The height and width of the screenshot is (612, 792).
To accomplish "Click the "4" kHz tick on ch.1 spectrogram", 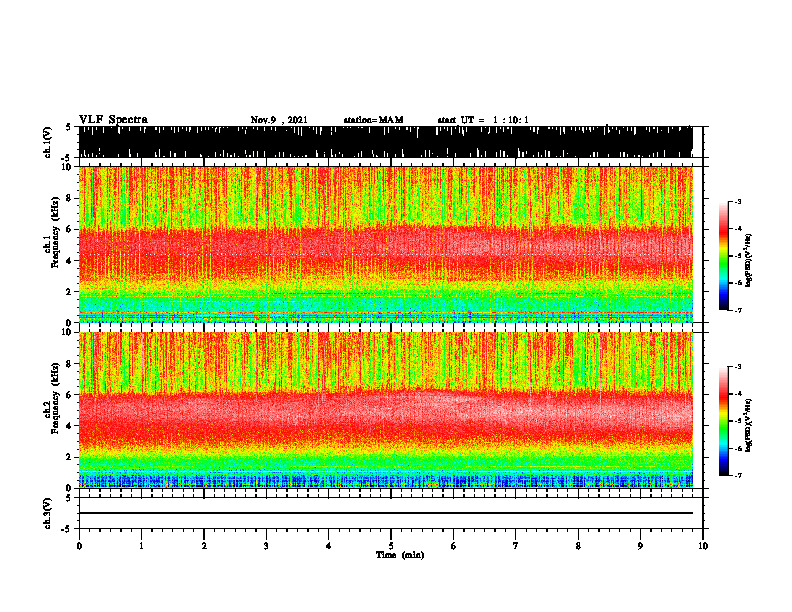I will point(70,261).
